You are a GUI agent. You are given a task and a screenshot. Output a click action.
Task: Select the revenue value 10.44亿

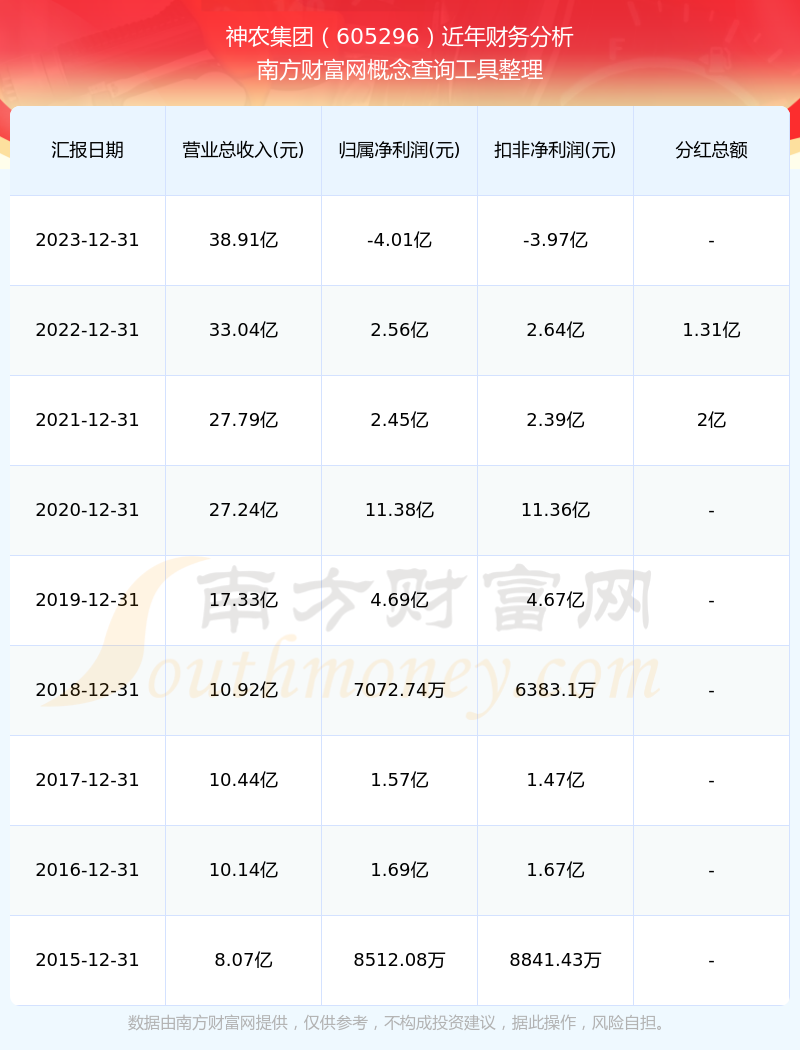tap(243, 780)
